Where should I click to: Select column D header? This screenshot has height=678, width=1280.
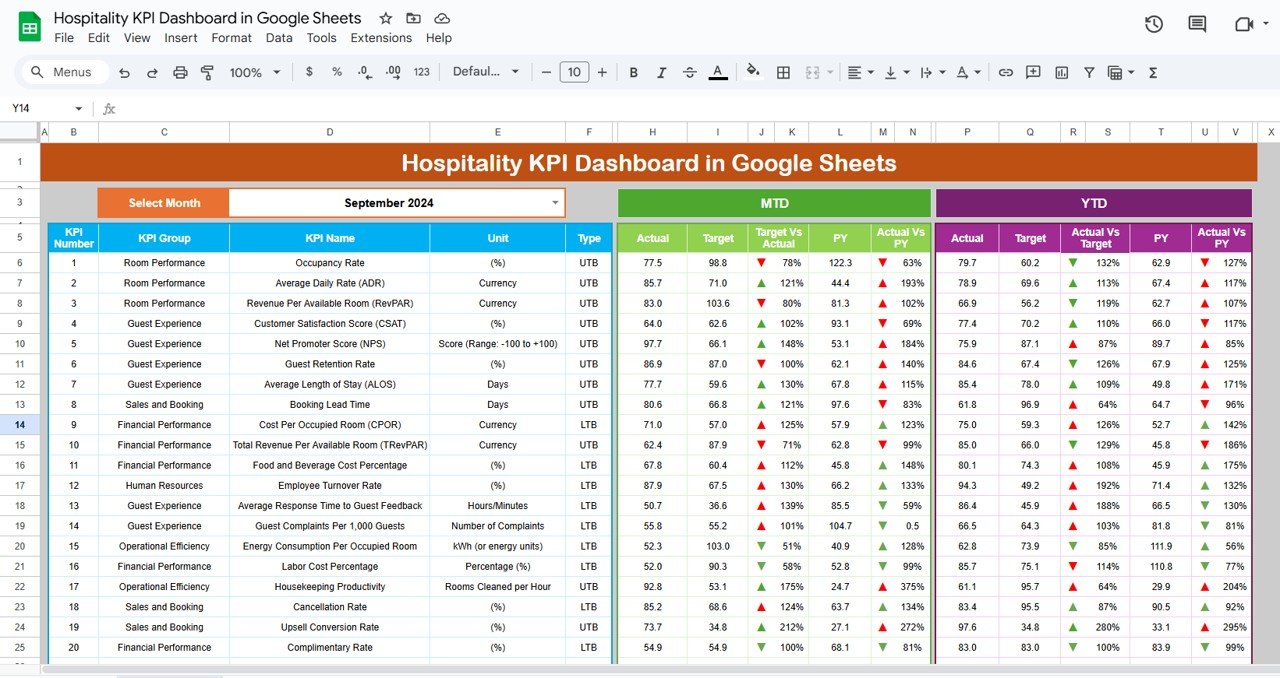(330, 132)
